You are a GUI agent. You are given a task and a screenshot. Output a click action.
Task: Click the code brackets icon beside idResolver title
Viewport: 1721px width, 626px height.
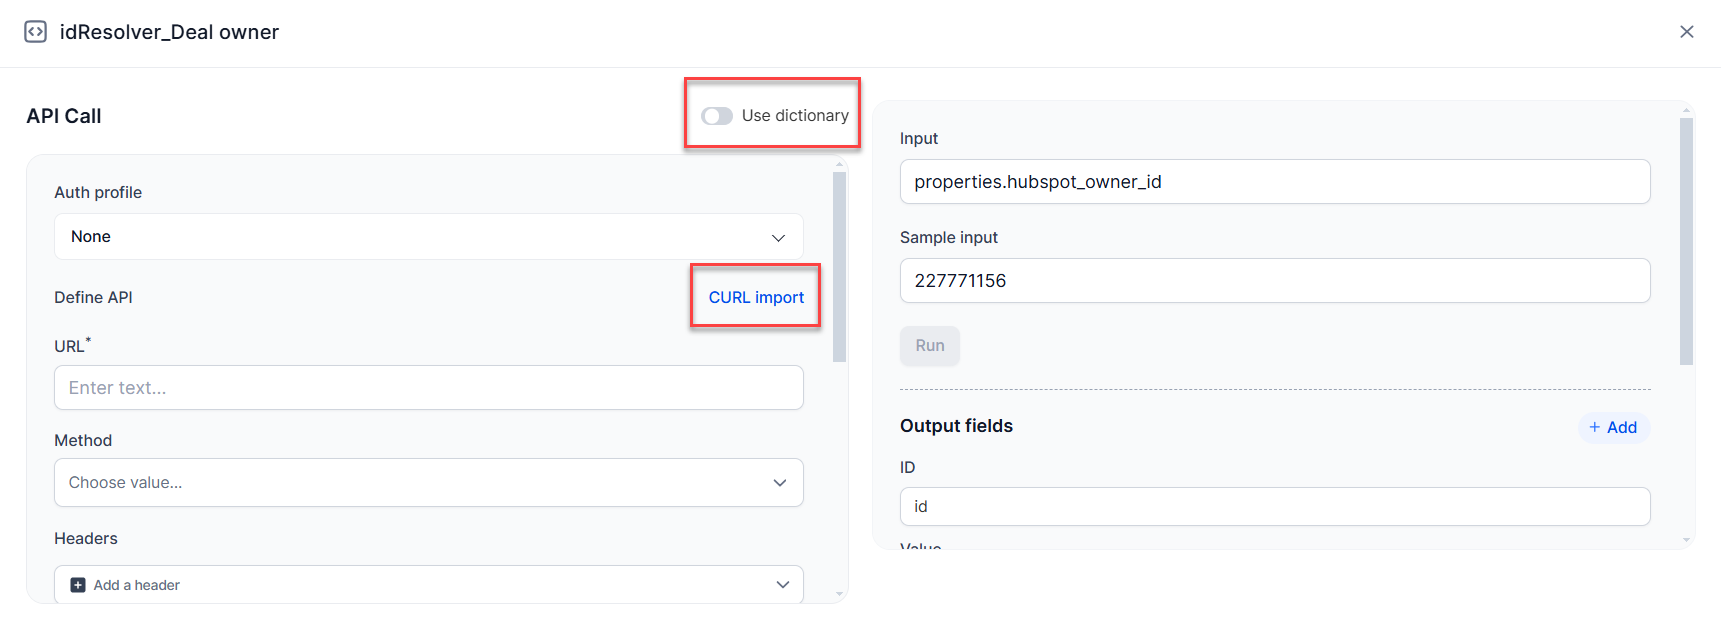[x=35, y=32]
